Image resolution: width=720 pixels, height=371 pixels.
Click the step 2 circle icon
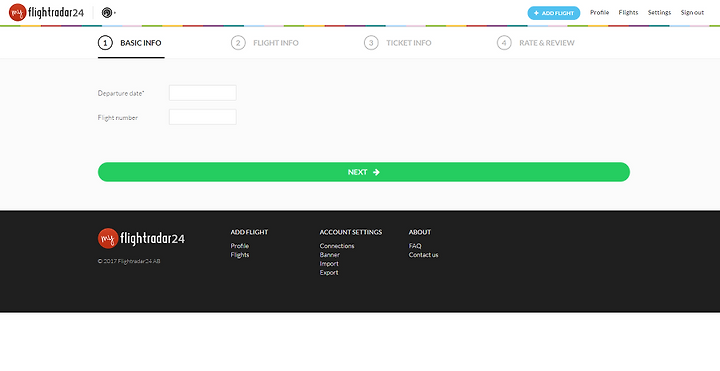click(238, 43)
